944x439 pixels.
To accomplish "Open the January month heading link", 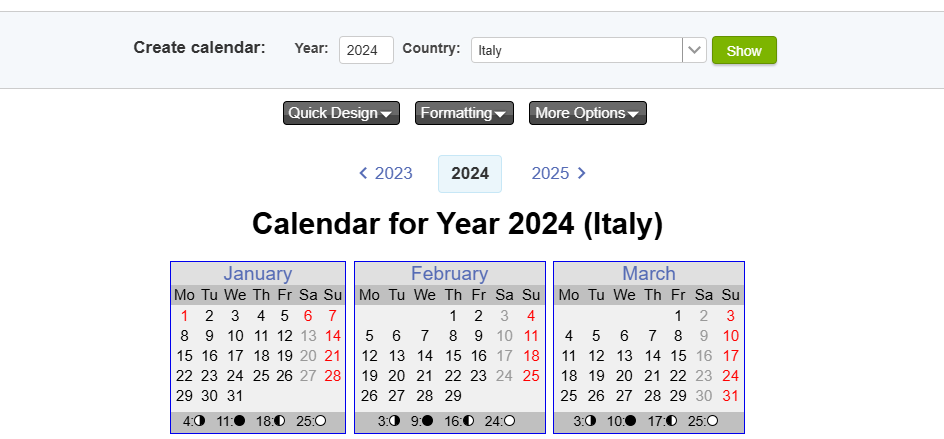I will coord(258,273).
